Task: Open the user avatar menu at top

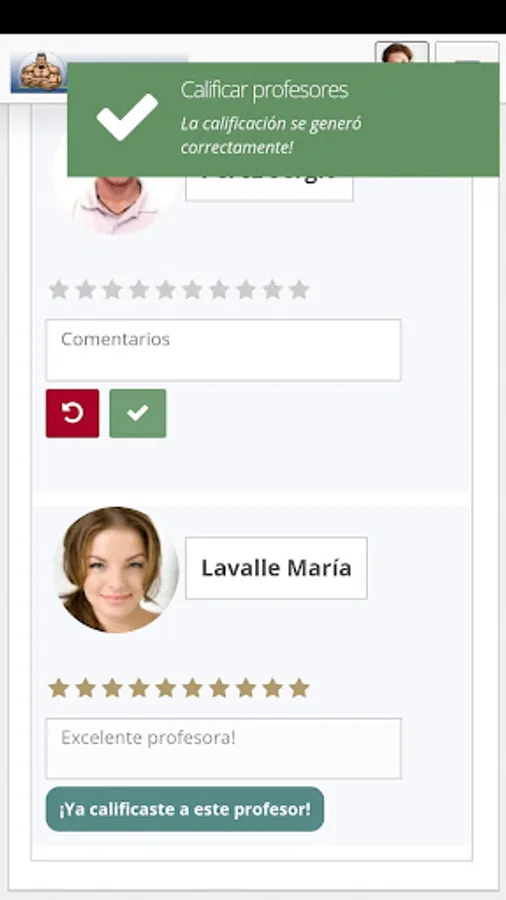Action: (402, 52)
